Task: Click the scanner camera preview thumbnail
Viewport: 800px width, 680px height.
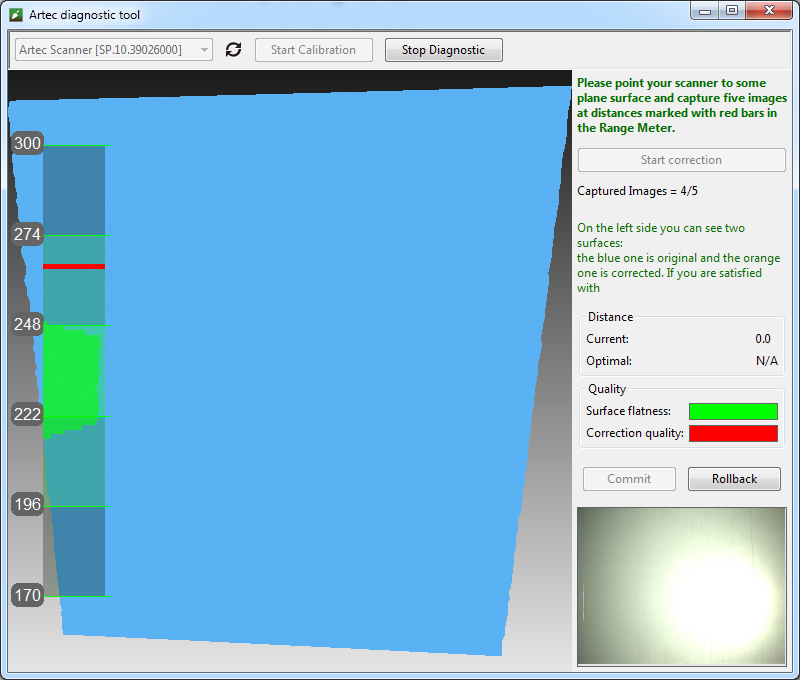Action: tap(681, 586)
